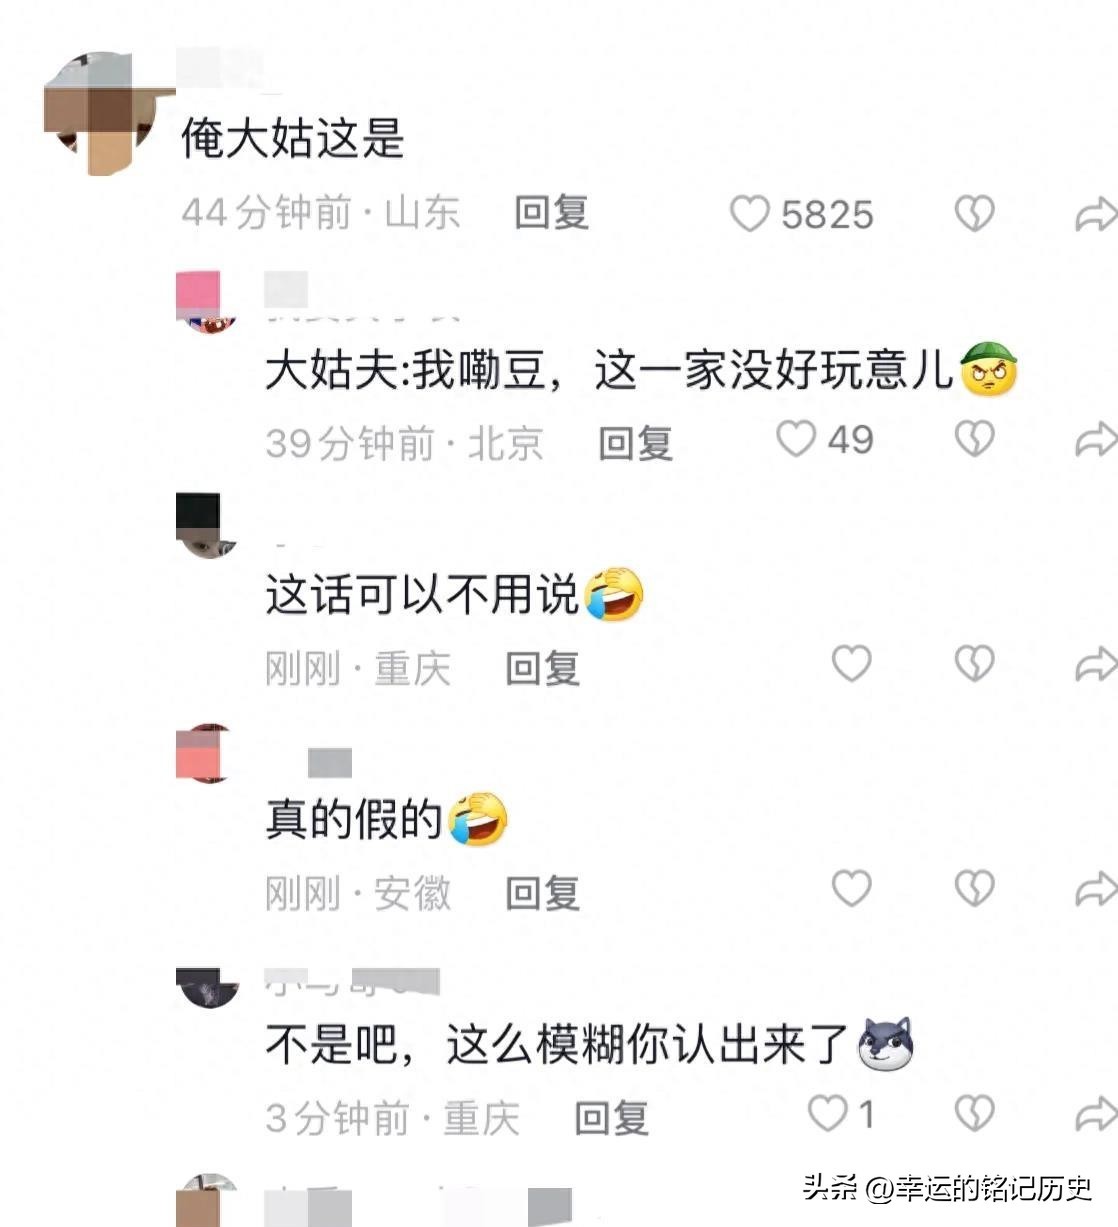The width and height of the screenshot is (1118, 1227).
Task: Like the 真的假的 comment
Action: [852, 888]
